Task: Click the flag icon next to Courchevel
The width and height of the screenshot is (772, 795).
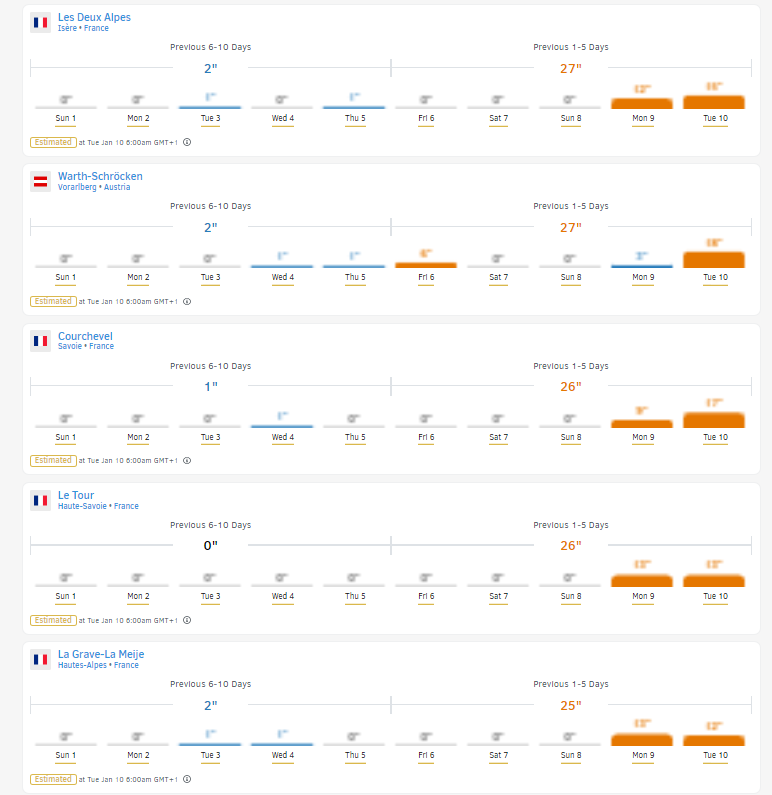Action: tap(40, 340)
